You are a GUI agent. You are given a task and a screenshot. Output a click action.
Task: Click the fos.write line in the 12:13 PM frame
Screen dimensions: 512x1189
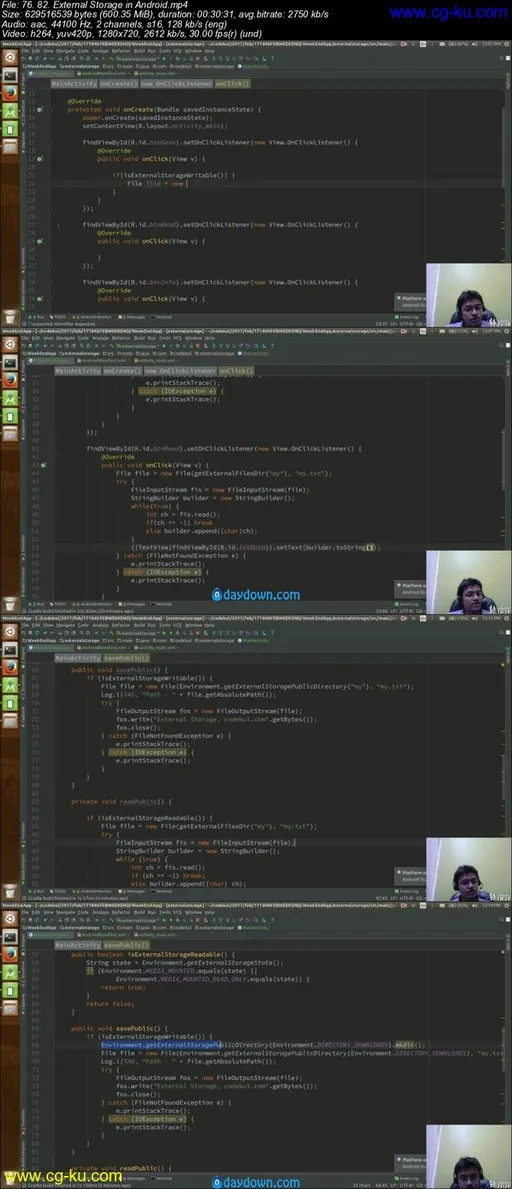216,719
